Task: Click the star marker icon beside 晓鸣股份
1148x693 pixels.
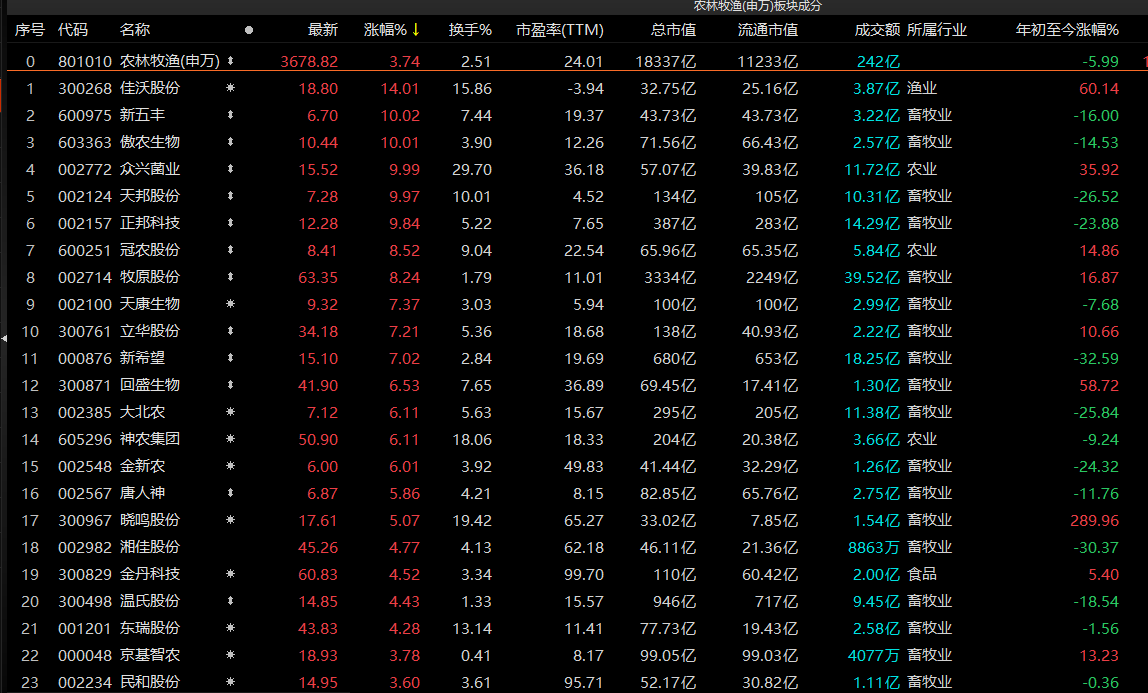Action: coord(230,520)
